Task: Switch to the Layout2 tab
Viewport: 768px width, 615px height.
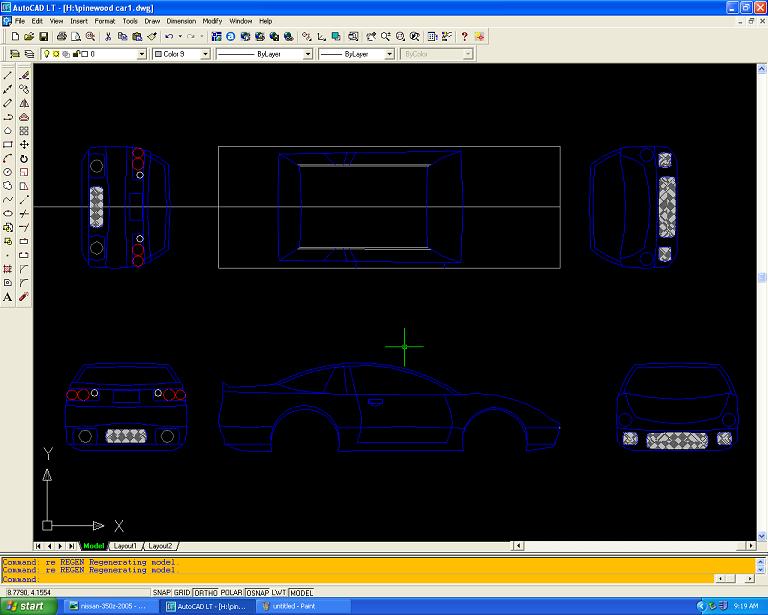Action: click(160, 545)
